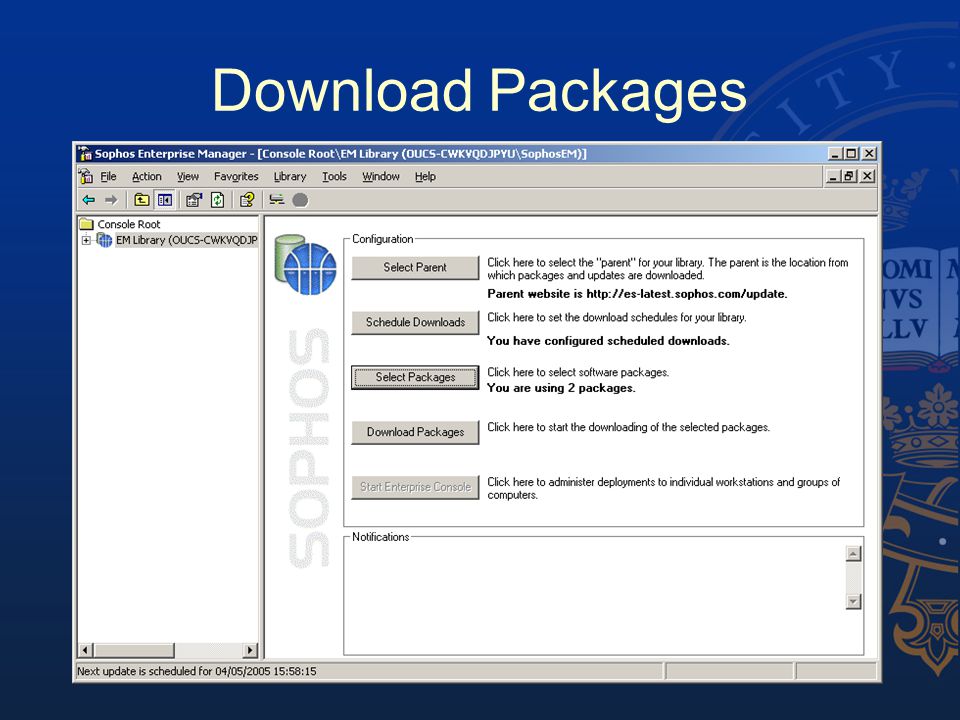
Task: Click tree pane scroll right arrow
Action: click(x=250, y=650)
